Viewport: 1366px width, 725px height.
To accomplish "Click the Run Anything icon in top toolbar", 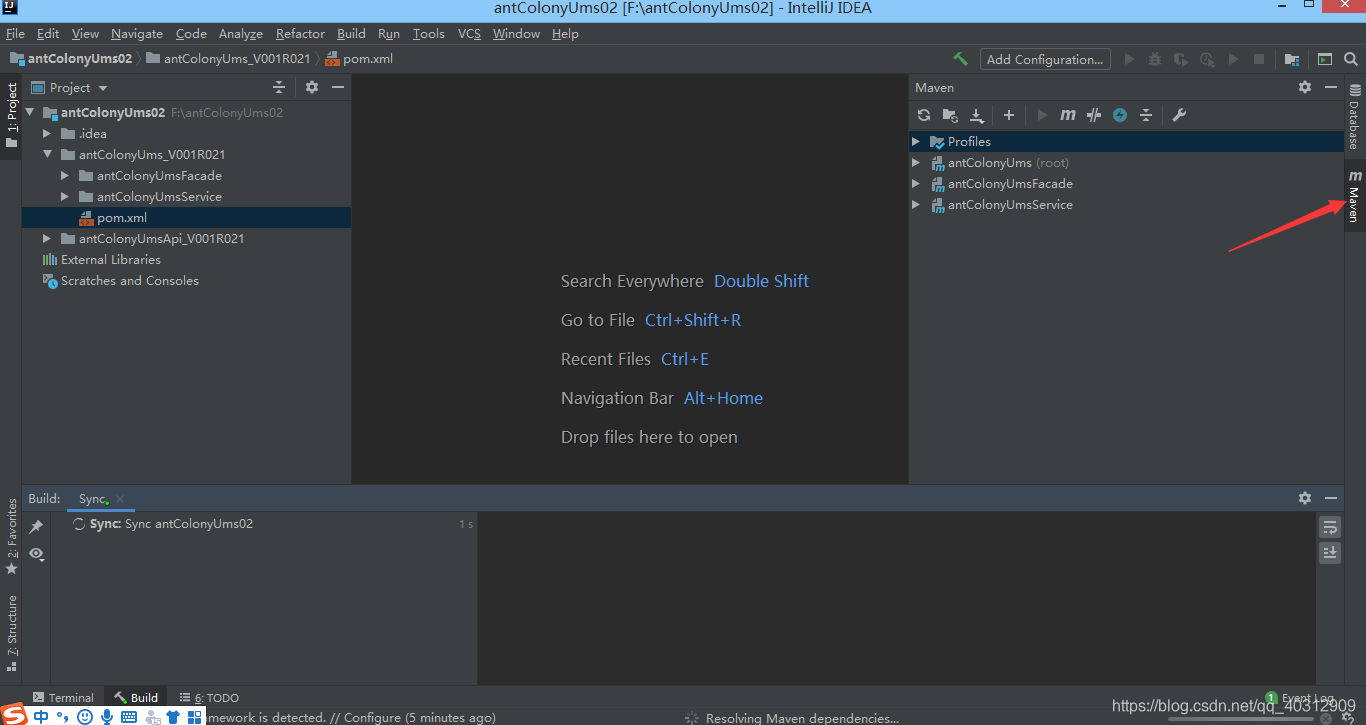I will [x=1325, y=59].
